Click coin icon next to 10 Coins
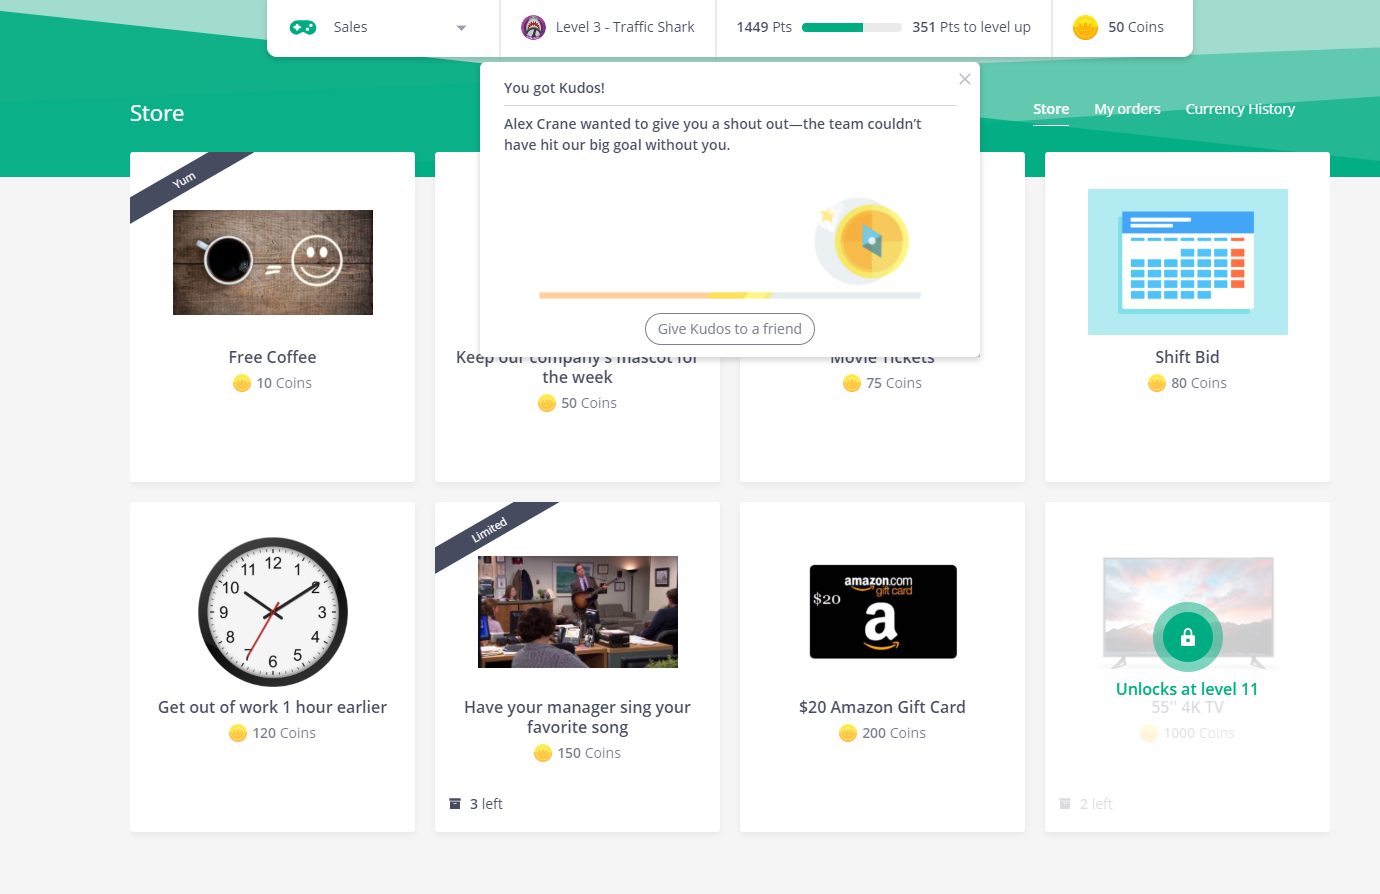 [242, 383]
